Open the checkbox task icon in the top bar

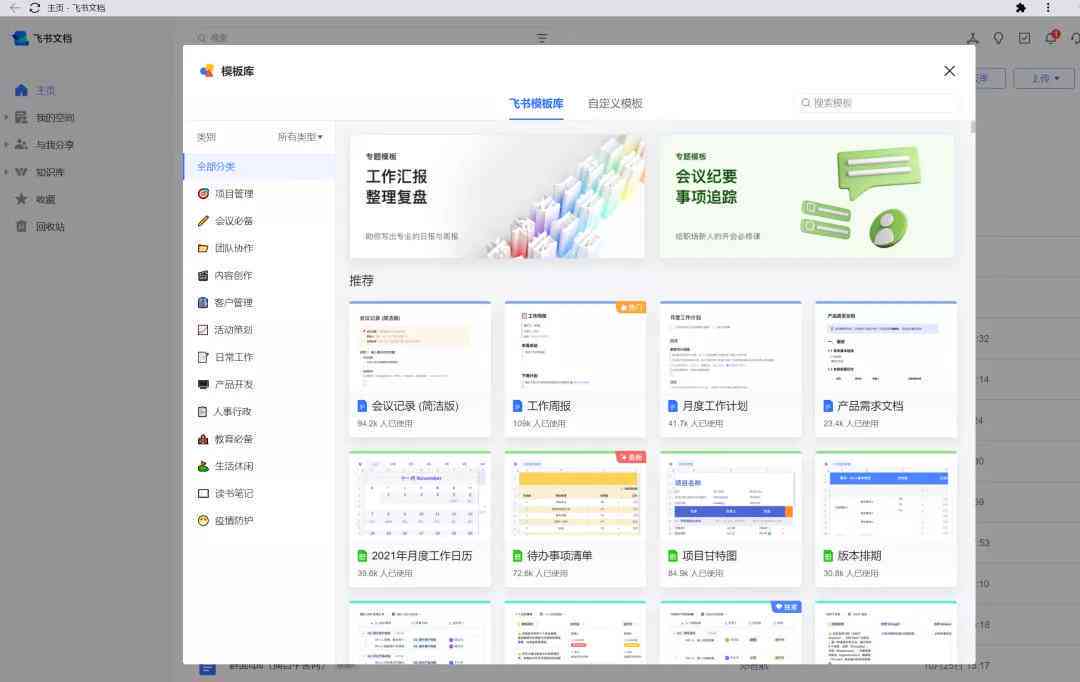pos(1025,38)
